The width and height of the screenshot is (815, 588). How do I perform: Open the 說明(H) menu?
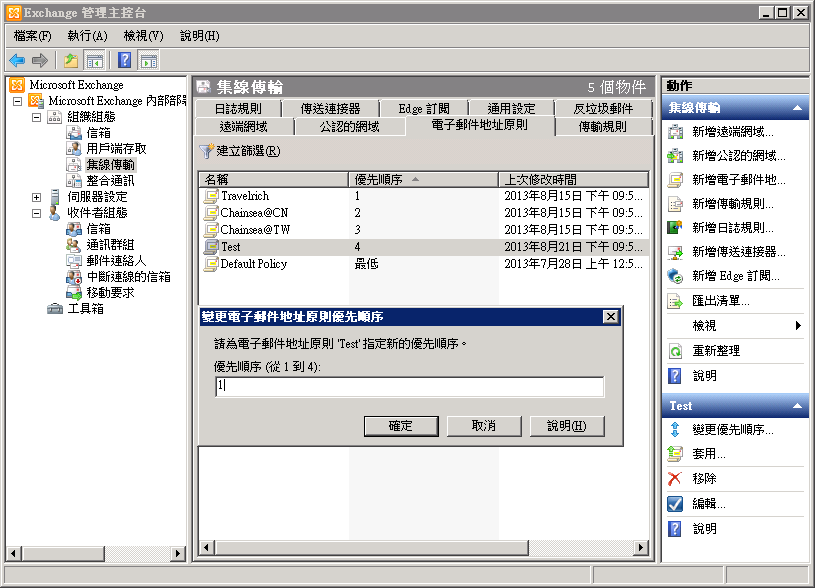coord(200,36)
